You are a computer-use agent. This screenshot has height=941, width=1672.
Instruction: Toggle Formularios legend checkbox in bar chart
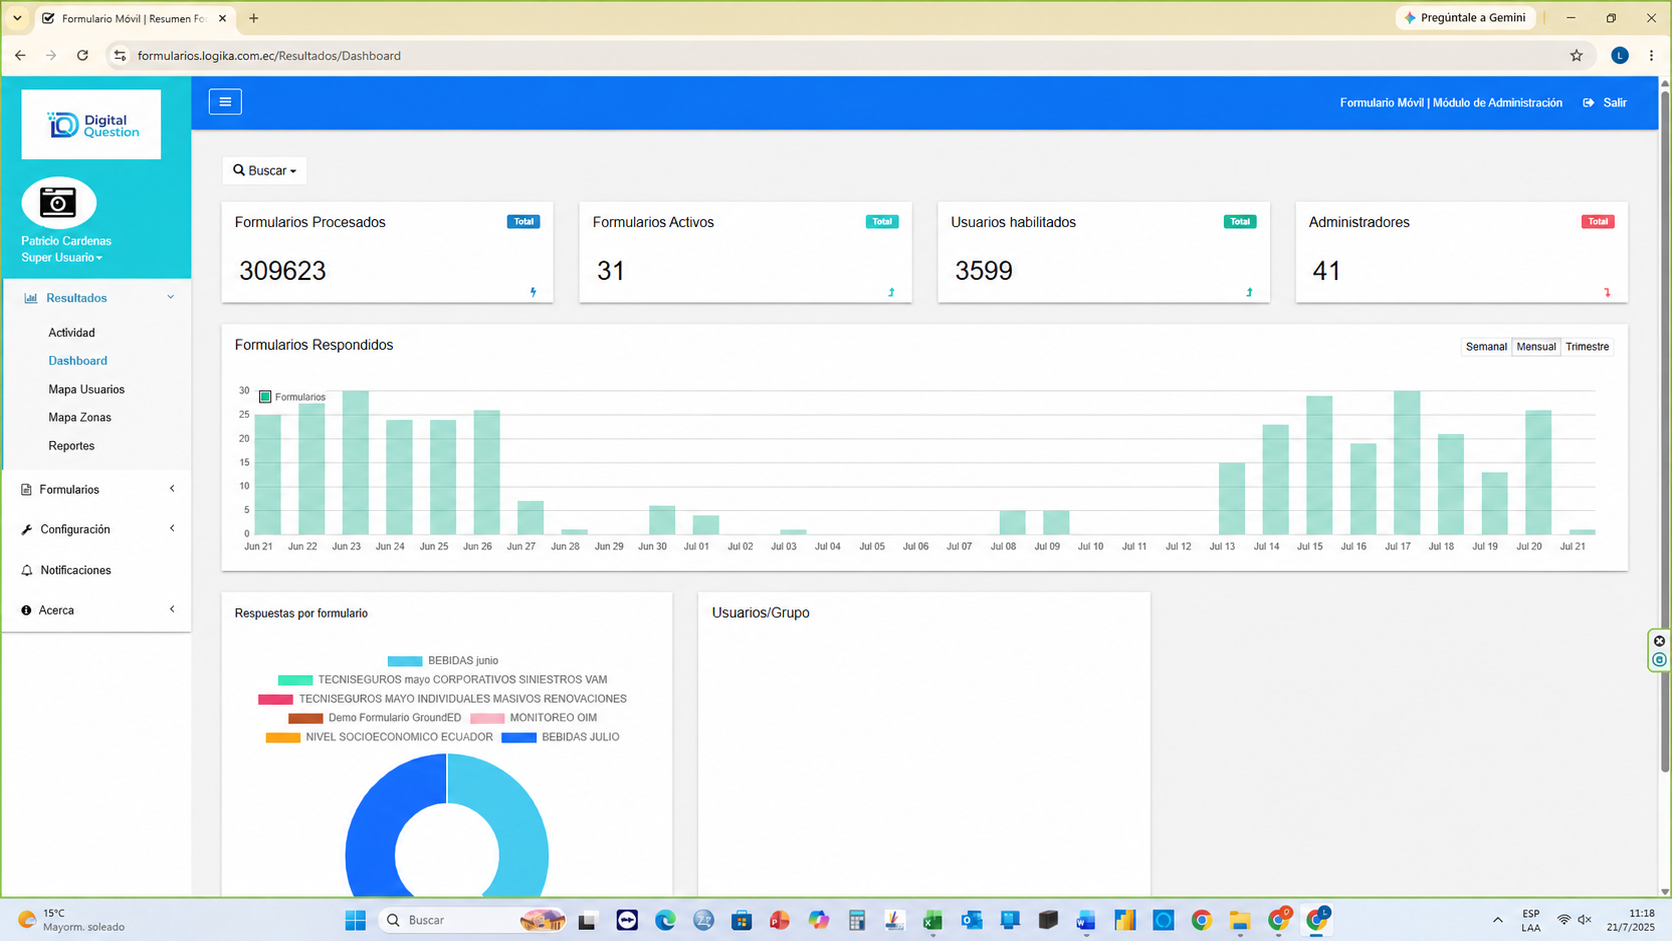tap(265, 397)
